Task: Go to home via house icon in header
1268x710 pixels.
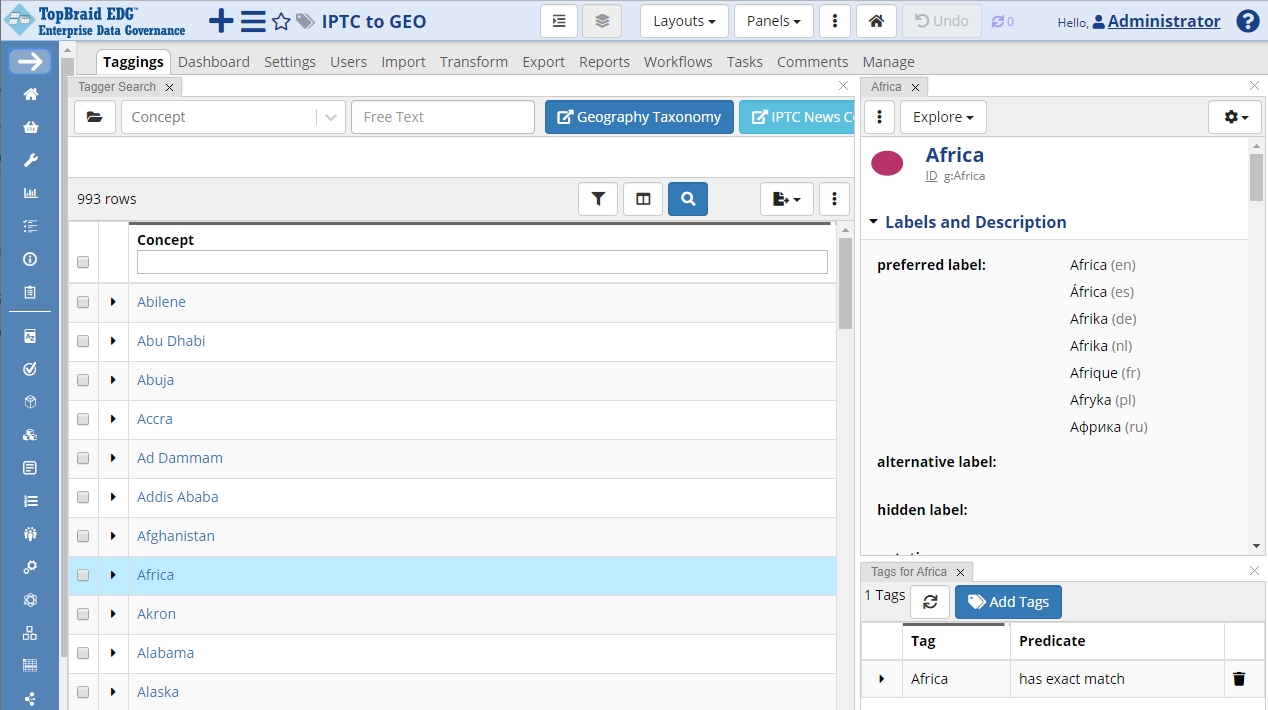Action: pos(875,21)
